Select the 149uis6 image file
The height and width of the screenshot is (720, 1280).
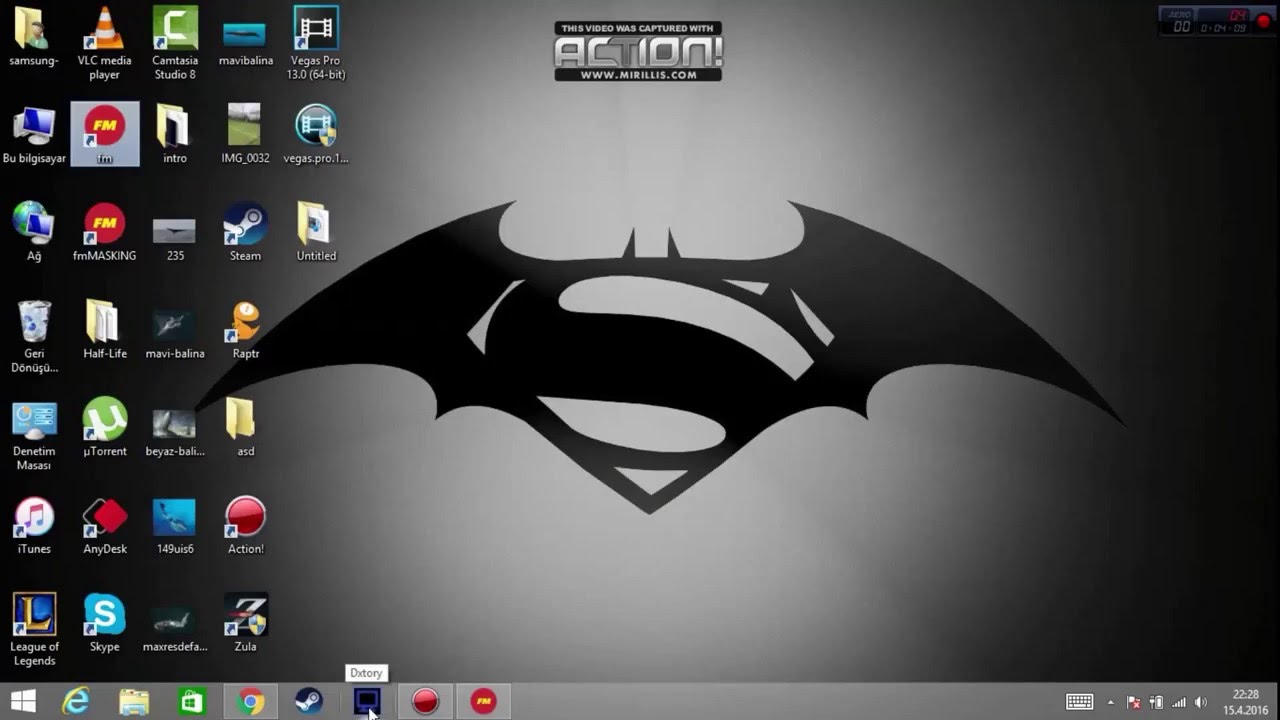[x=175, y=526]
